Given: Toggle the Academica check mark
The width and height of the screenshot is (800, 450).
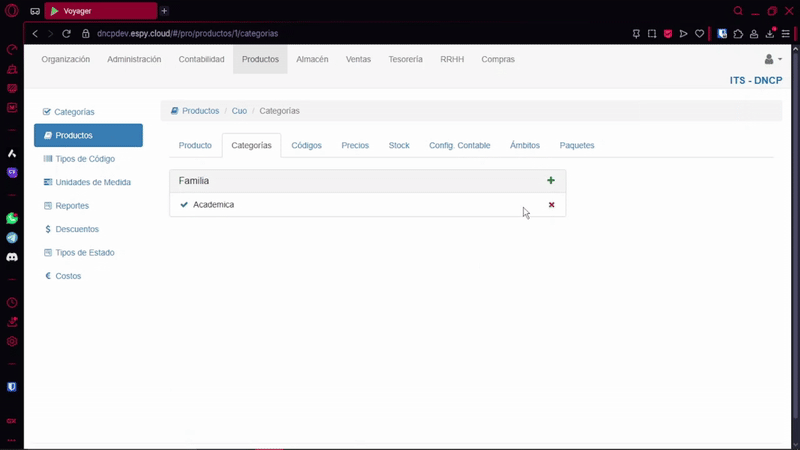Looking at the screenshot, I should pos(184,205).
